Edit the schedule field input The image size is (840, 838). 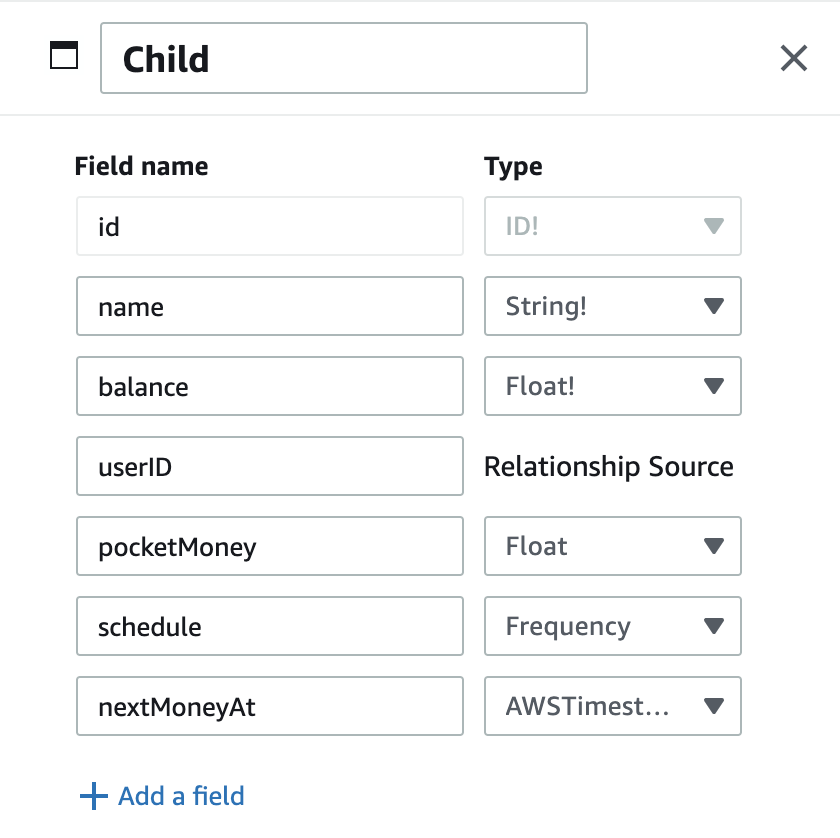point(270,626)
